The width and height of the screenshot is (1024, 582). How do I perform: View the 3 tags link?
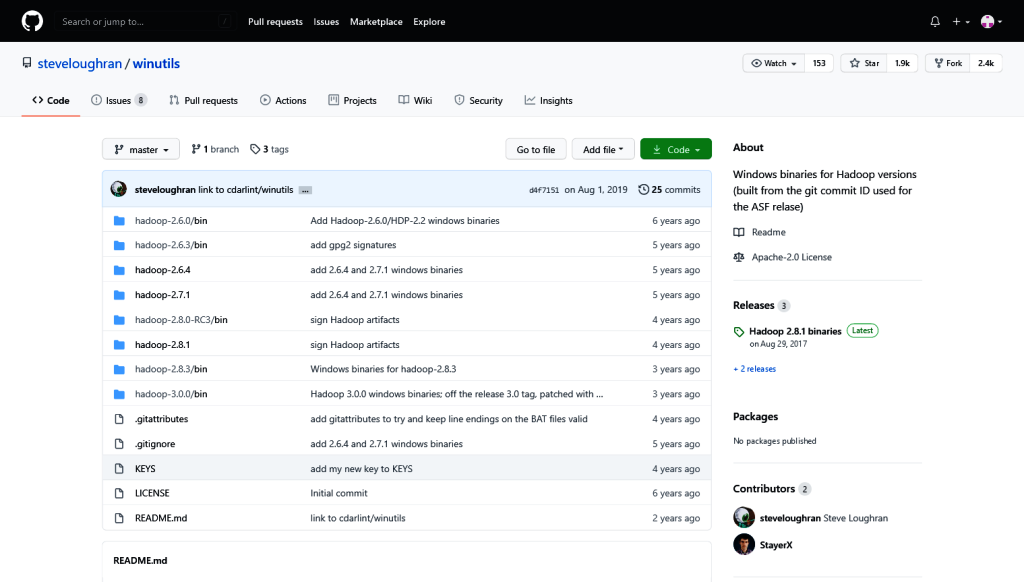click(x=269, y=150)
